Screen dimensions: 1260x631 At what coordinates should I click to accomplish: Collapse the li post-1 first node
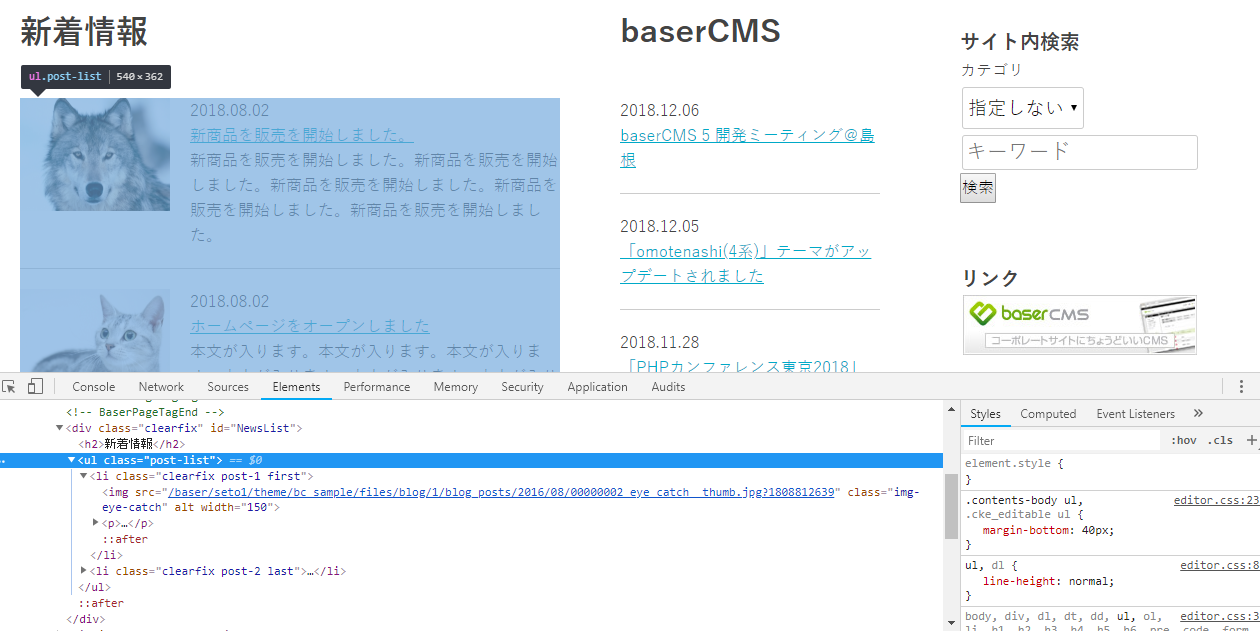[x=84, y=476]
